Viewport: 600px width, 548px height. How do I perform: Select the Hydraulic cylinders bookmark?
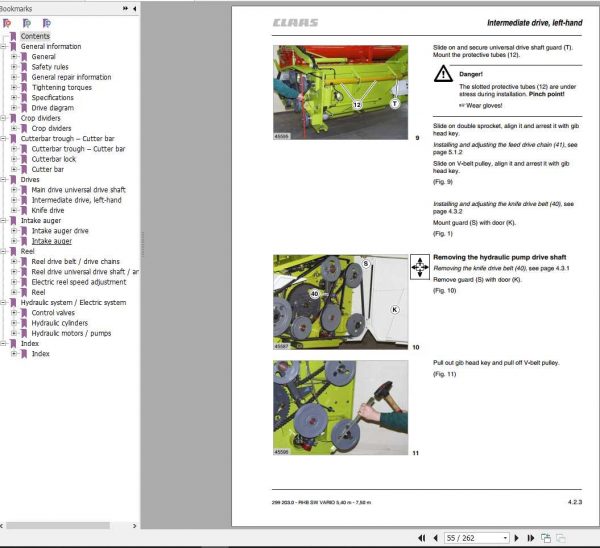[x=59, y=323]
